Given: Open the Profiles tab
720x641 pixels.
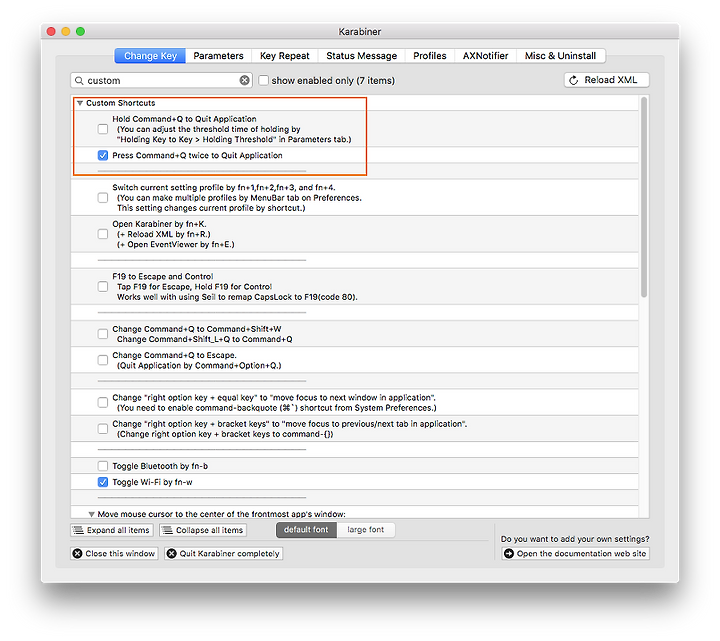Looking at the screenshot, I should 430,56.
